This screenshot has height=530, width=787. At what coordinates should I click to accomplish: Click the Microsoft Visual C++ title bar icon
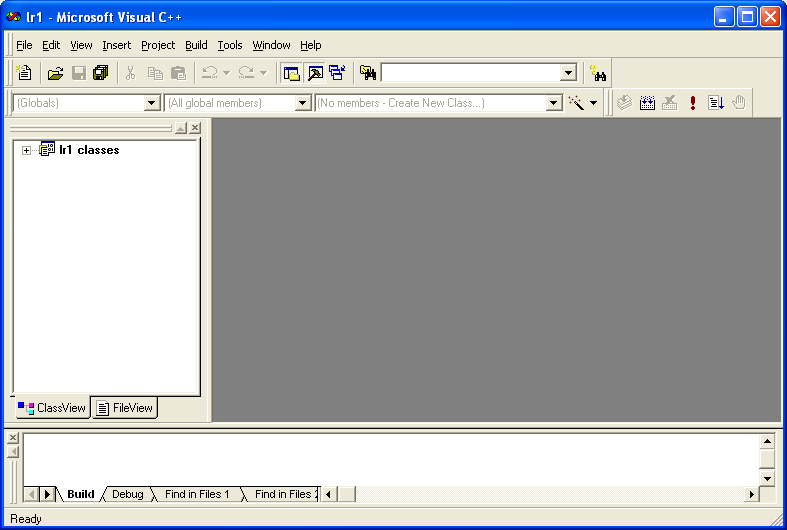pyautogui.click(x=14, y=17)
